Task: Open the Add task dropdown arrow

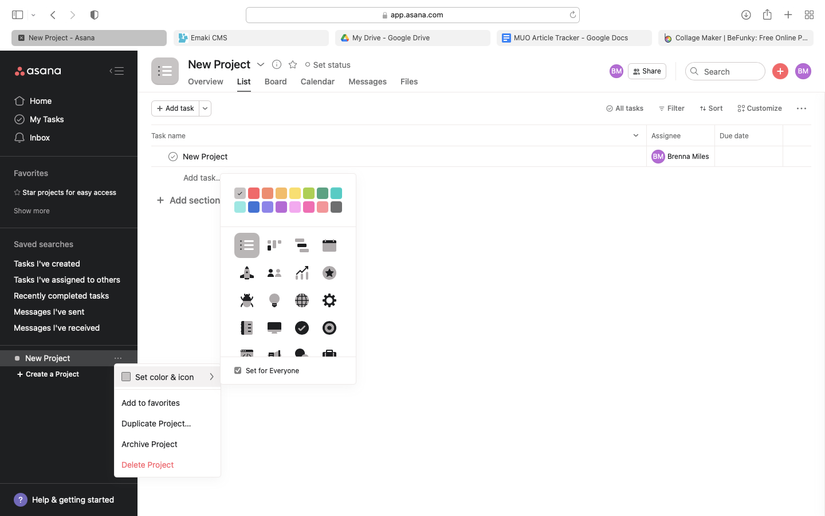Action: click(206, 108)
